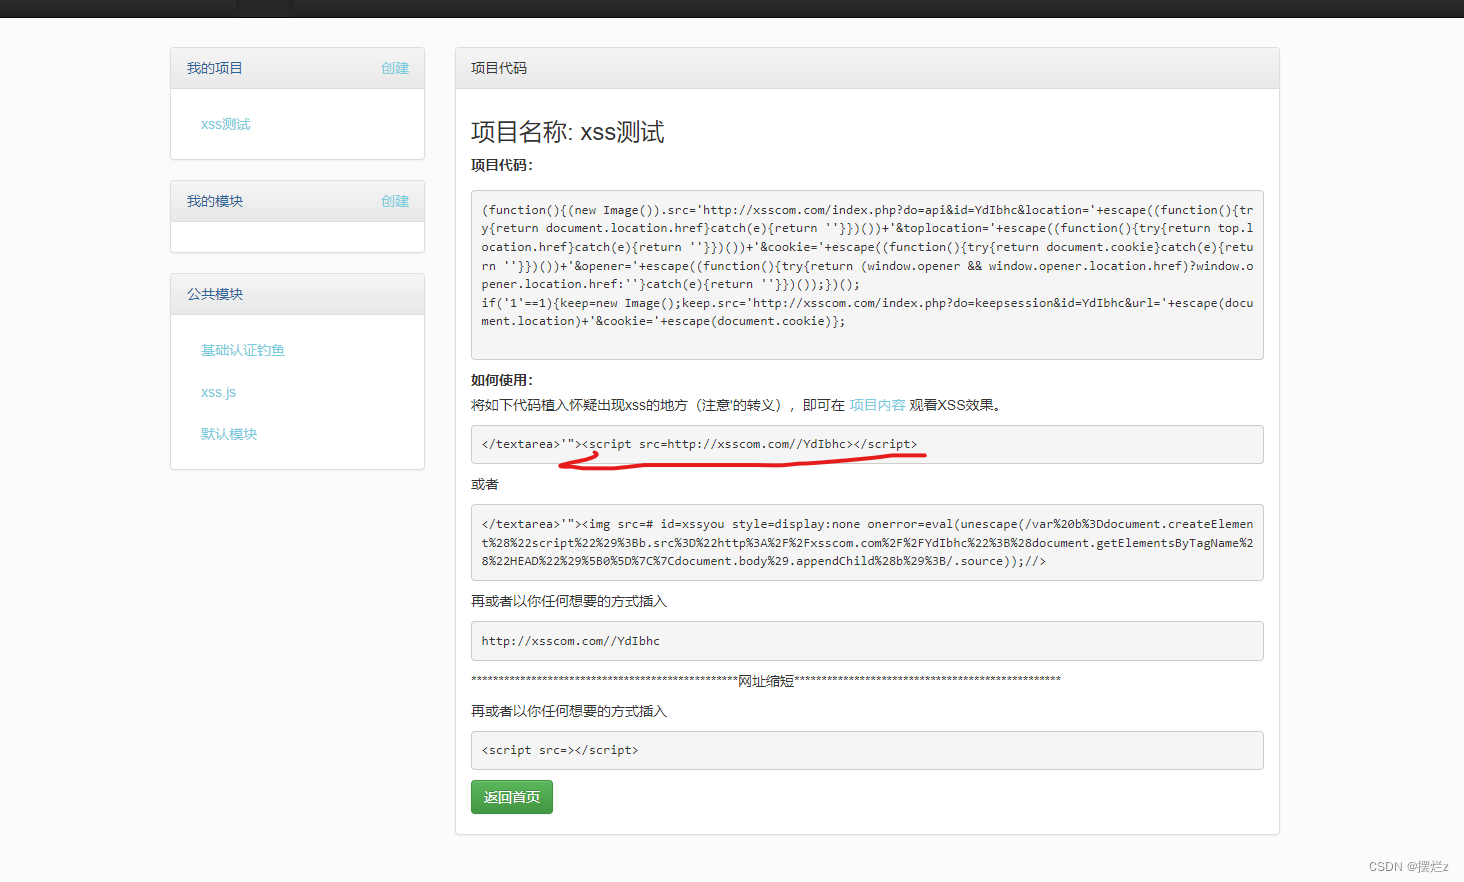Open the 基础认证钓鱼 public module

(x=243, y=350)
